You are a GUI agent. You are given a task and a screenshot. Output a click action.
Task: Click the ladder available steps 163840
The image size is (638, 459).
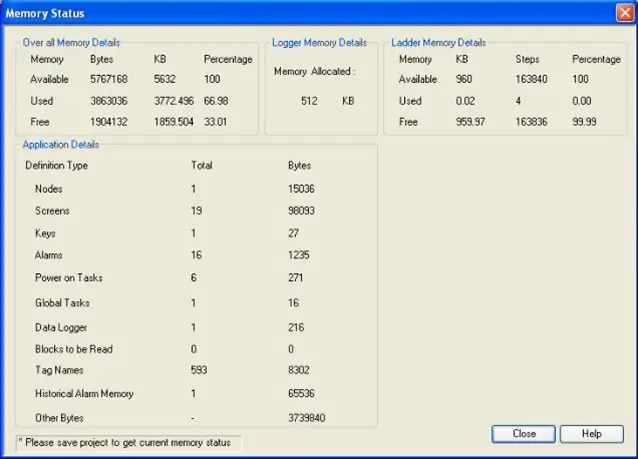tap(531, 79)
